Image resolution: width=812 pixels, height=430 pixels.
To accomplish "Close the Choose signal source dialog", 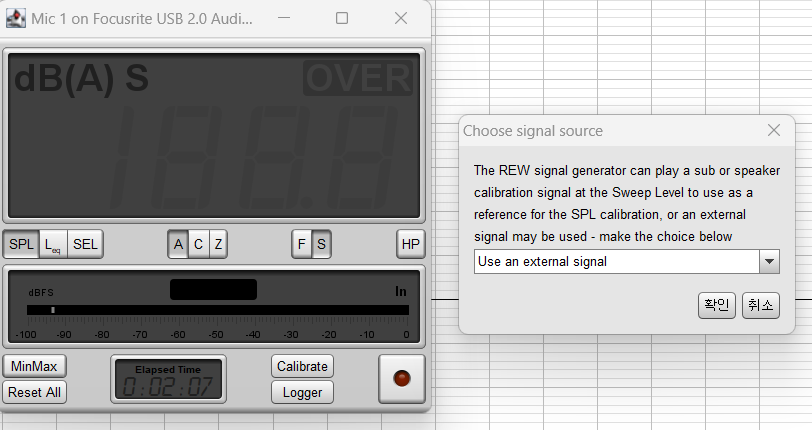I will (774, 130).
